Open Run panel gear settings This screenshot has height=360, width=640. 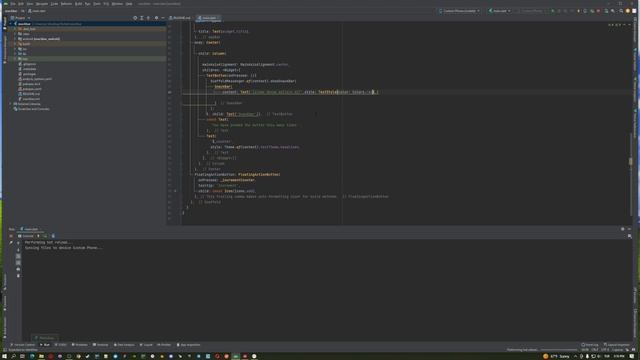coord(622,229)
